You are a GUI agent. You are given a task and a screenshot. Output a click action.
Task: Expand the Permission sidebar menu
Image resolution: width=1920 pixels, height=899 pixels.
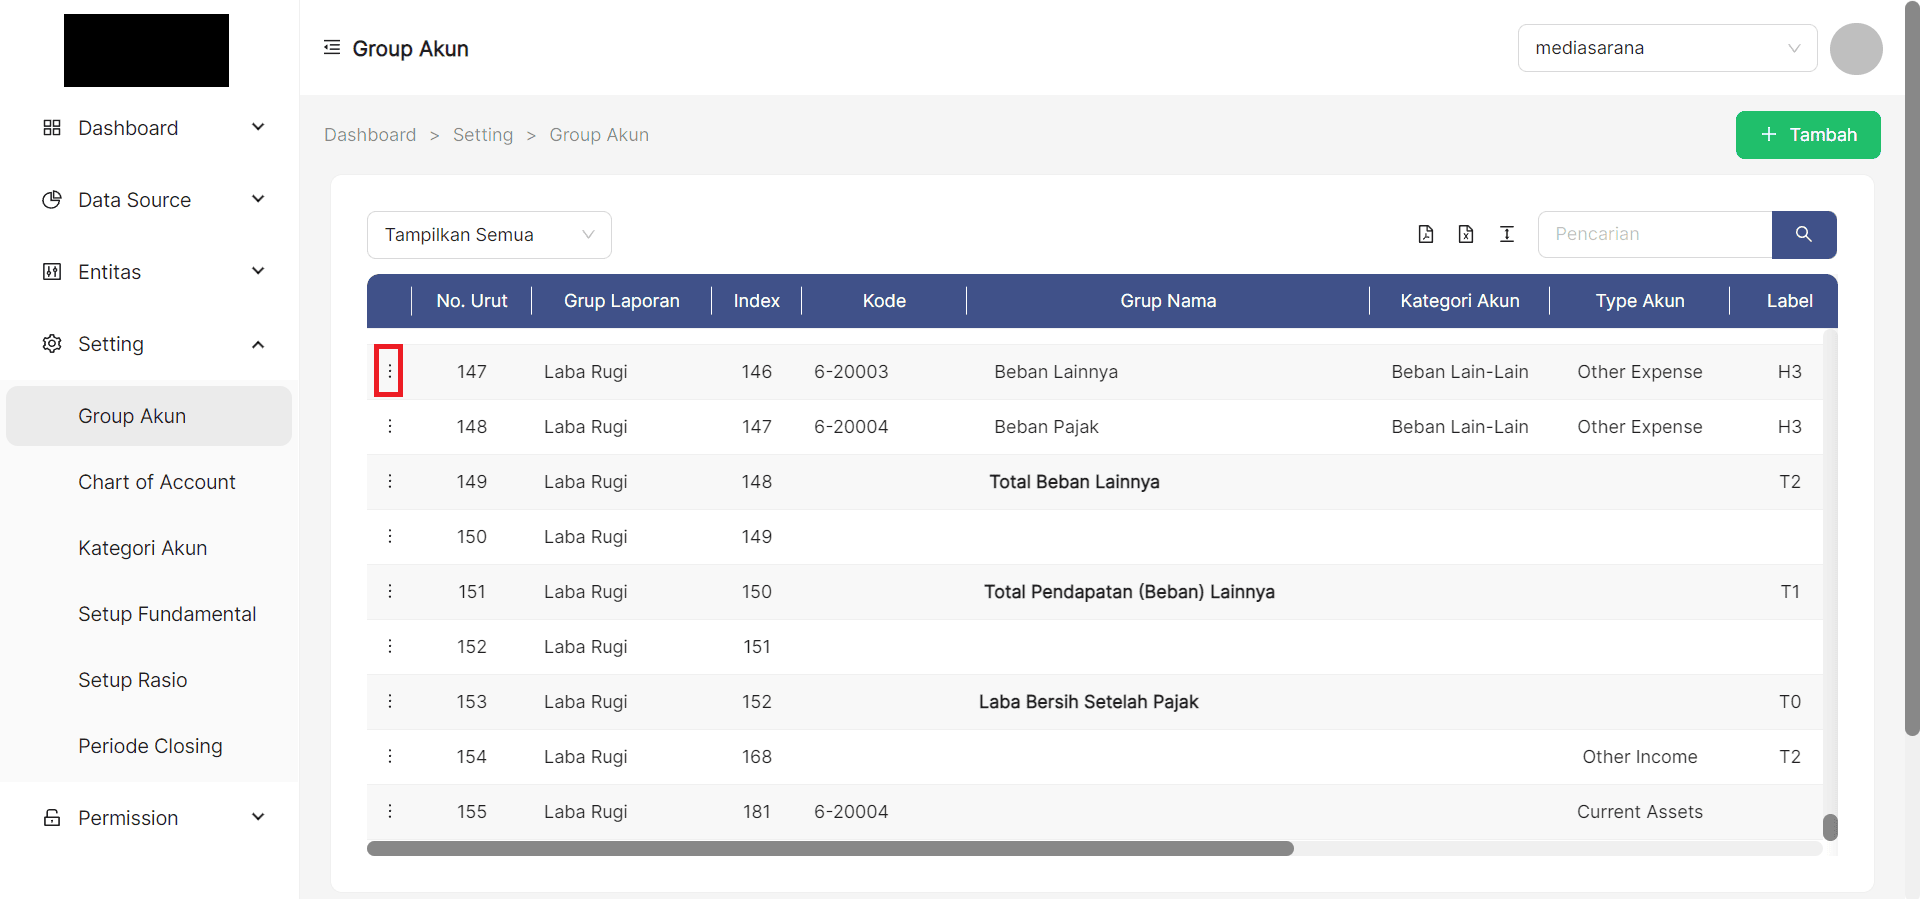click(x=150, y=818)
